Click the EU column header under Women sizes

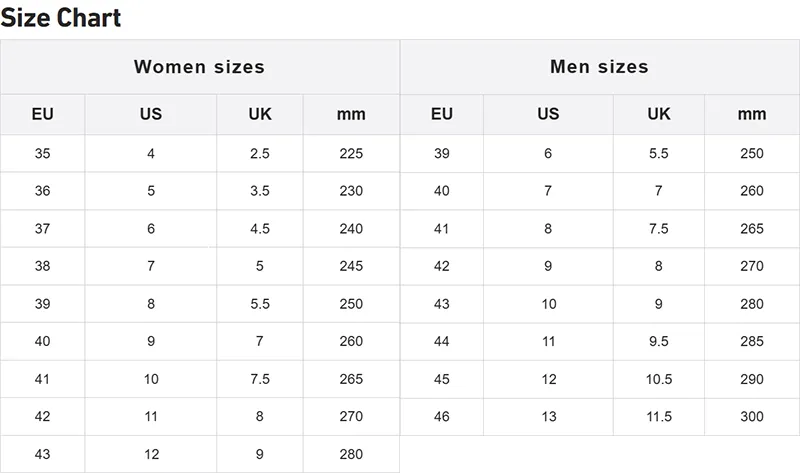tap(42, 114)
